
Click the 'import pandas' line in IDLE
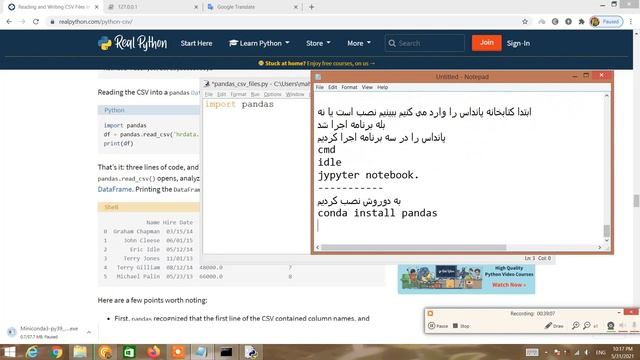[x=239, y=104]
